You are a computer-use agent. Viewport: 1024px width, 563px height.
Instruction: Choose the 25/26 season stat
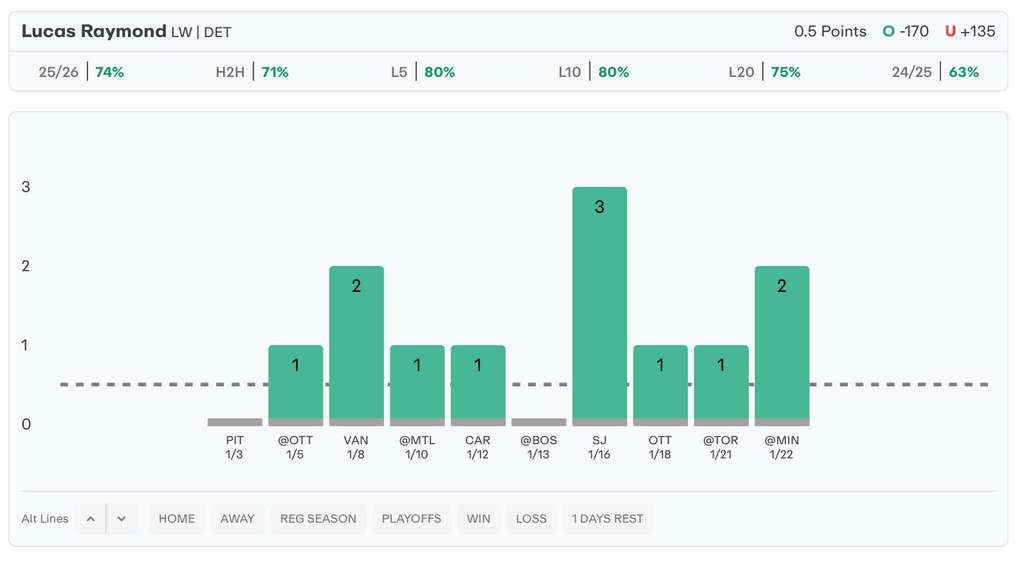[x=81, y=72]
